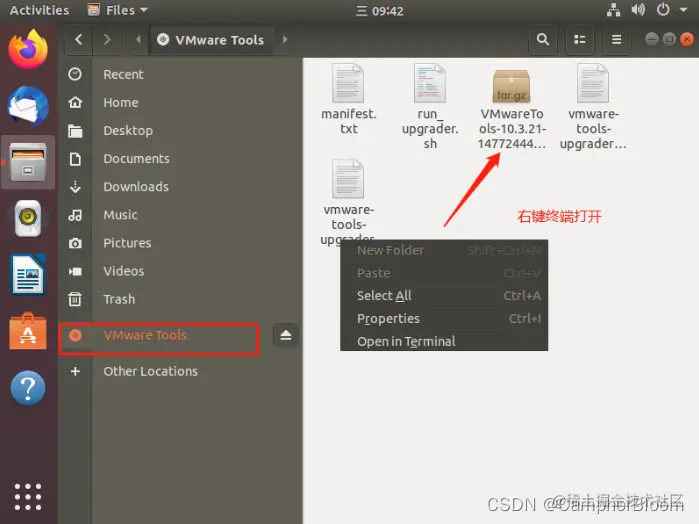Click the Files app icon in dock
This screenshot has height=524, width=699.
click(x=28, y=162)
